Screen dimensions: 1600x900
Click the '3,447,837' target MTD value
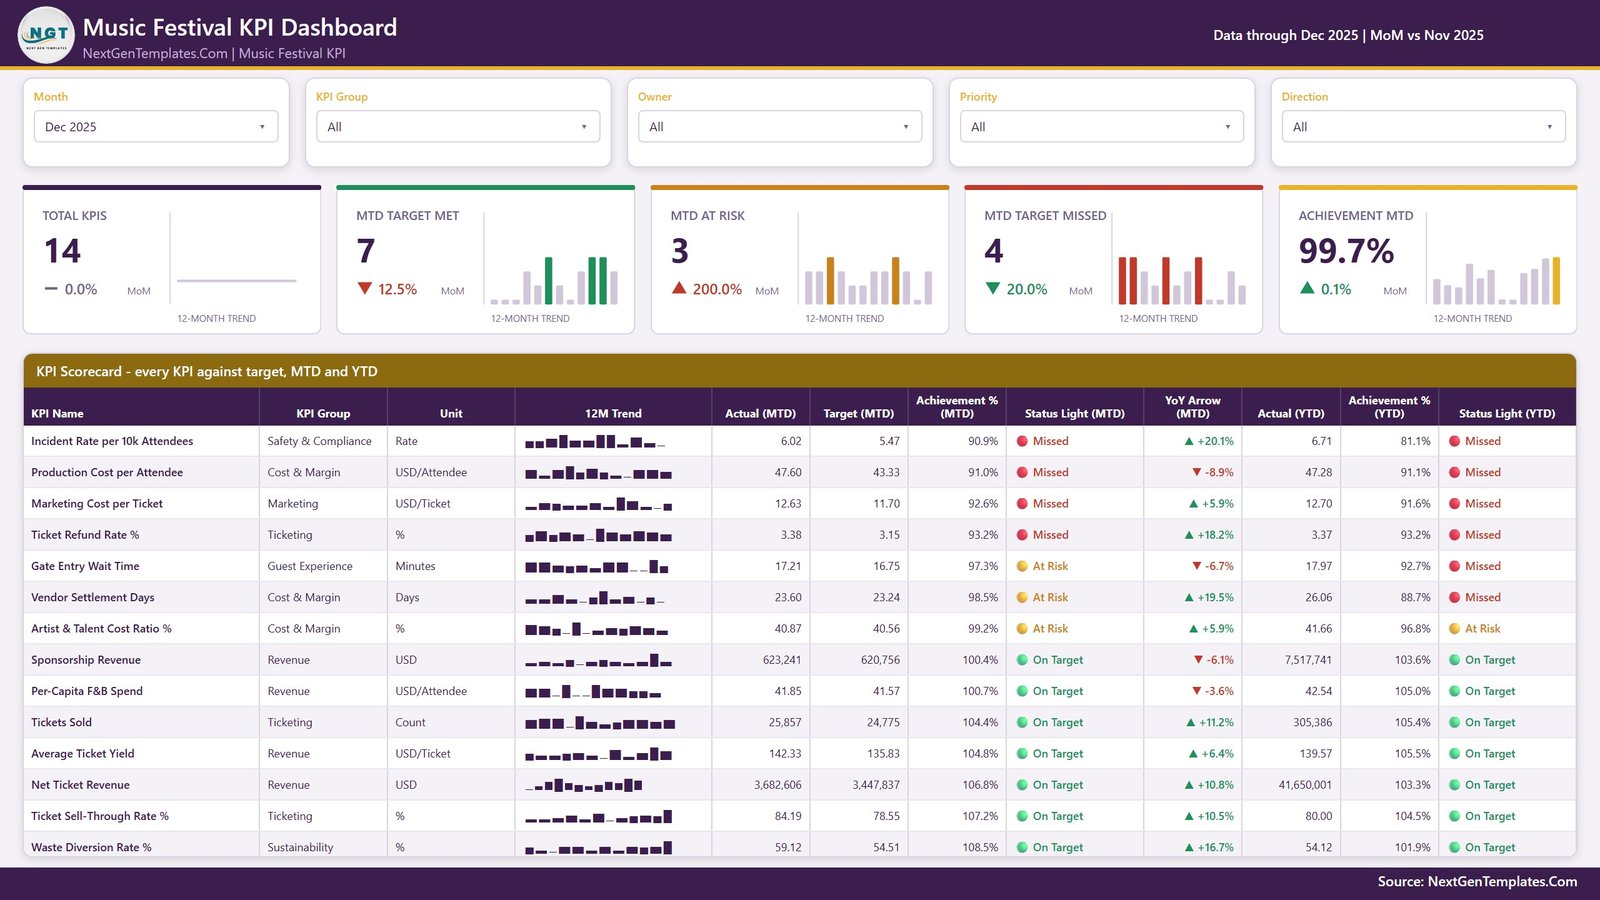pyautogui.click(x=876, y=785)
